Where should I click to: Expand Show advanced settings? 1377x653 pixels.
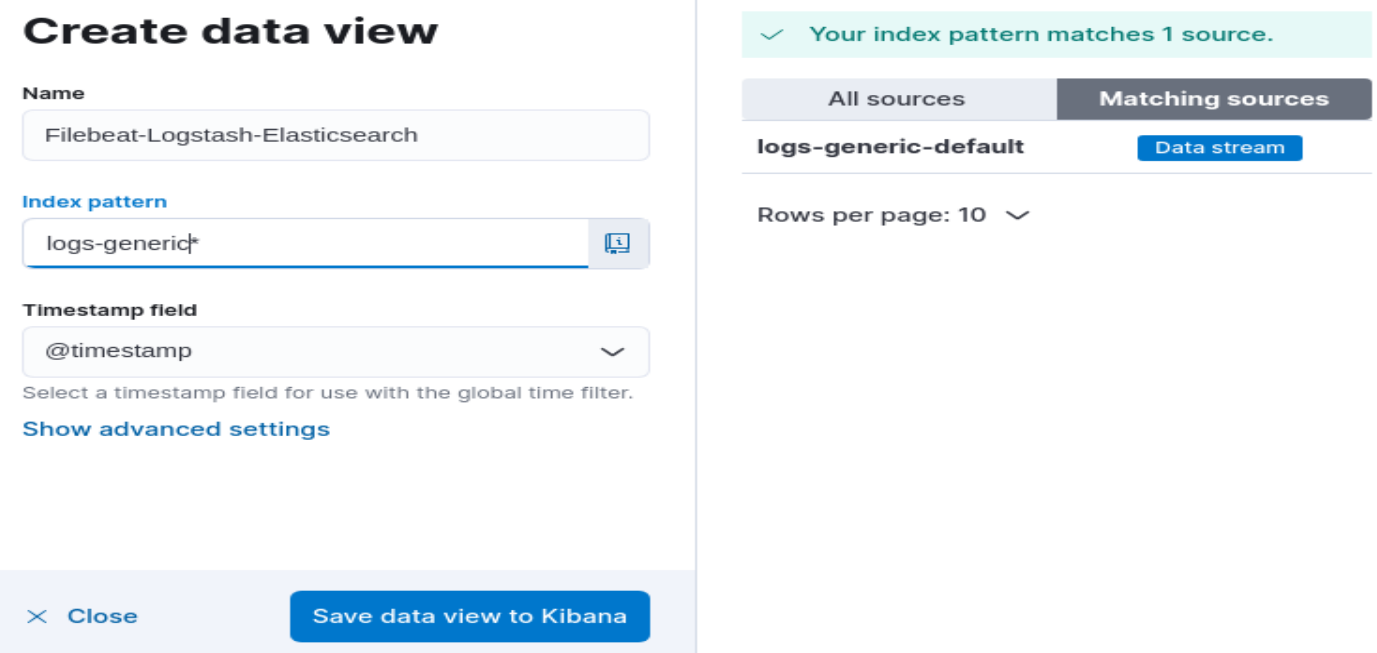coord(176,429)
